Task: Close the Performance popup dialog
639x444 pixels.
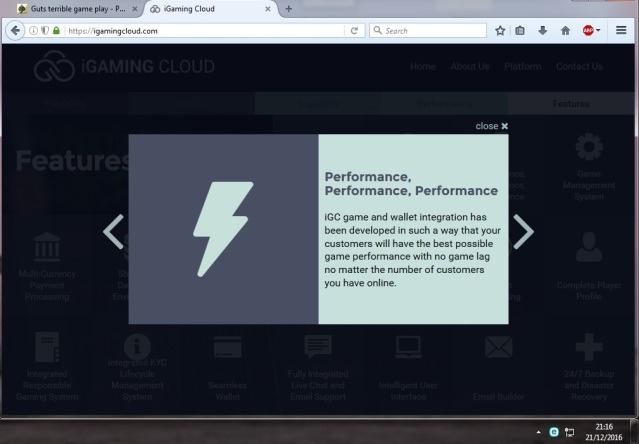Action: click(491, 126)
